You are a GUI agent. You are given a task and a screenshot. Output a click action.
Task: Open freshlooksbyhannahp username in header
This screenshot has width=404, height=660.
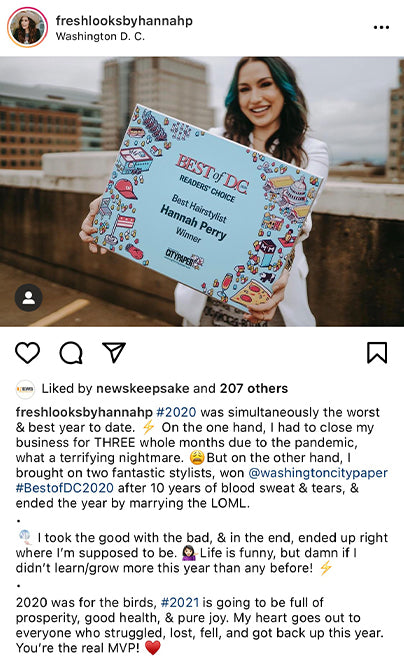124,21
